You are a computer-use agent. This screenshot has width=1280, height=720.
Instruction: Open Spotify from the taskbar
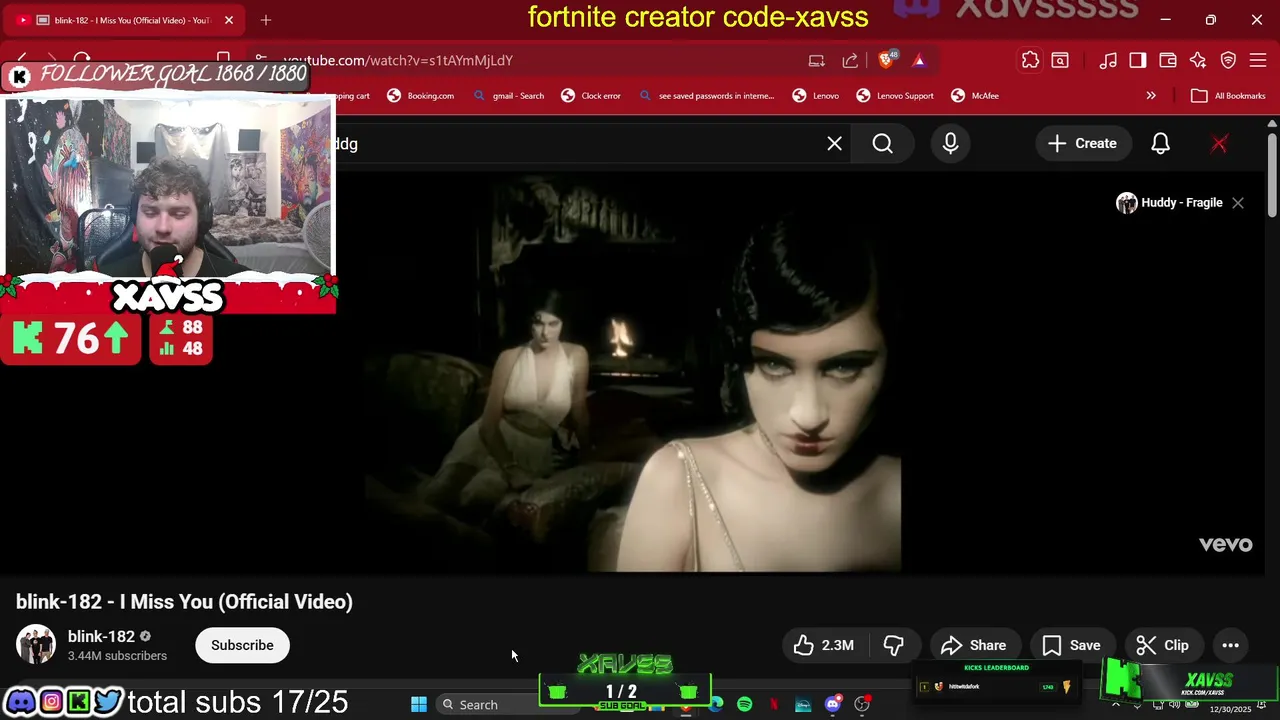[744, 705]
